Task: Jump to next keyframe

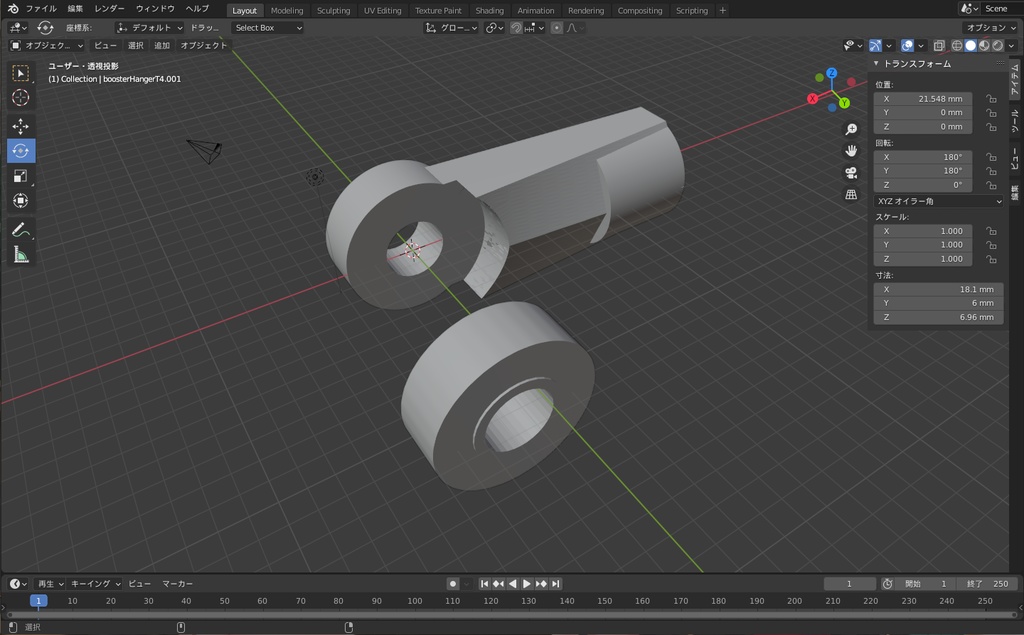Action: tap(541, 583)
